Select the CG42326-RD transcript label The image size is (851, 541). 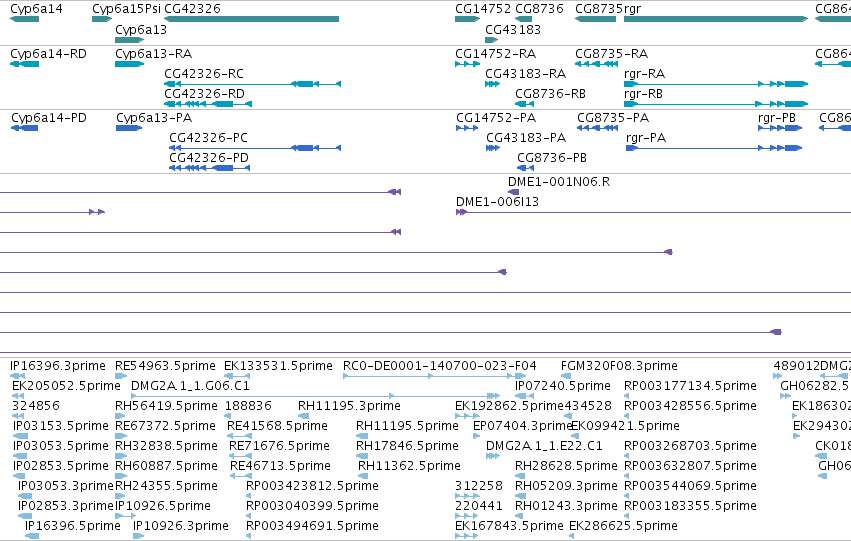[205, 94]
